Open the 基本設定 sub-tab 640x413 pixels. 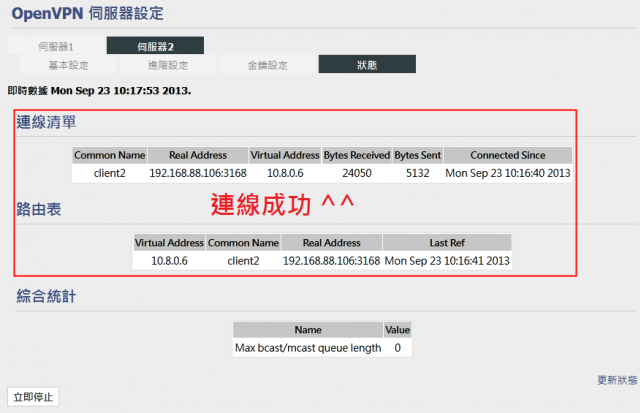click(x=69, y=64)
